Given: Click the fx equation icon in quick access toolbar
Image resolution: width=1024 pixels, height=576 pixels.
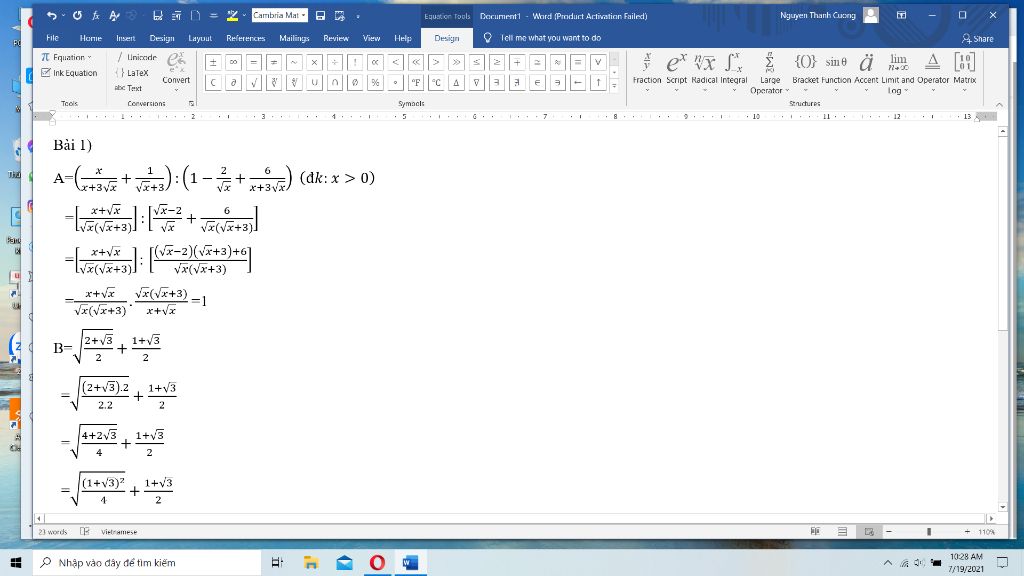Looking at the screenshot, I should click(x=95, y=15).
